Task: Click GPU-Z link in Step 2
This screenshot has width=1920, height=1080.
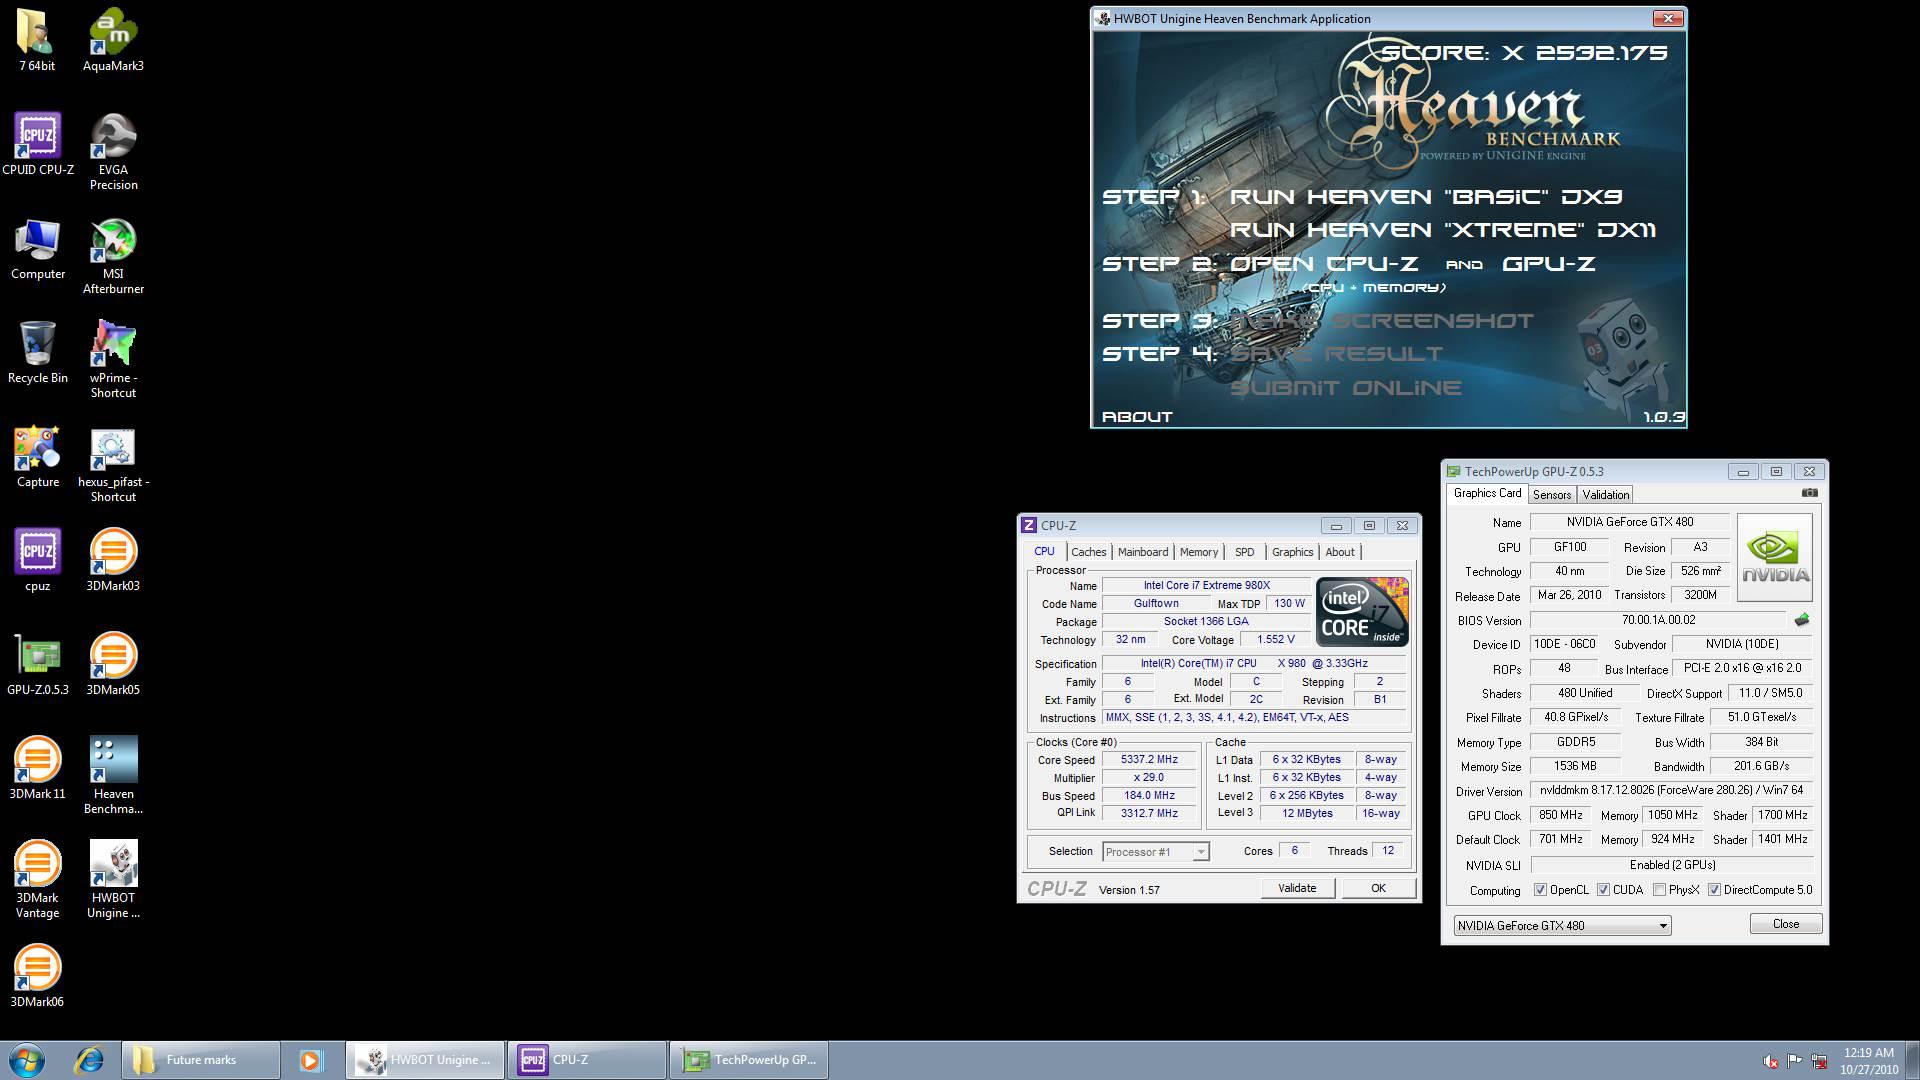Action: point(1549,264)
